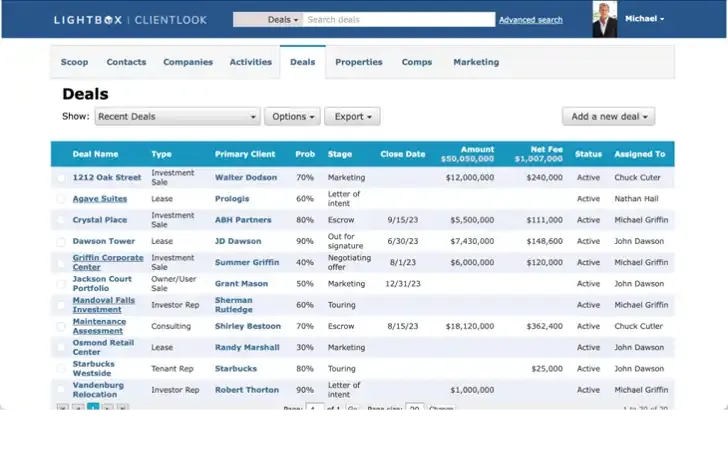
Task: Open the Advanced search link
Action: pyautogui.click(x=531, y=20)
